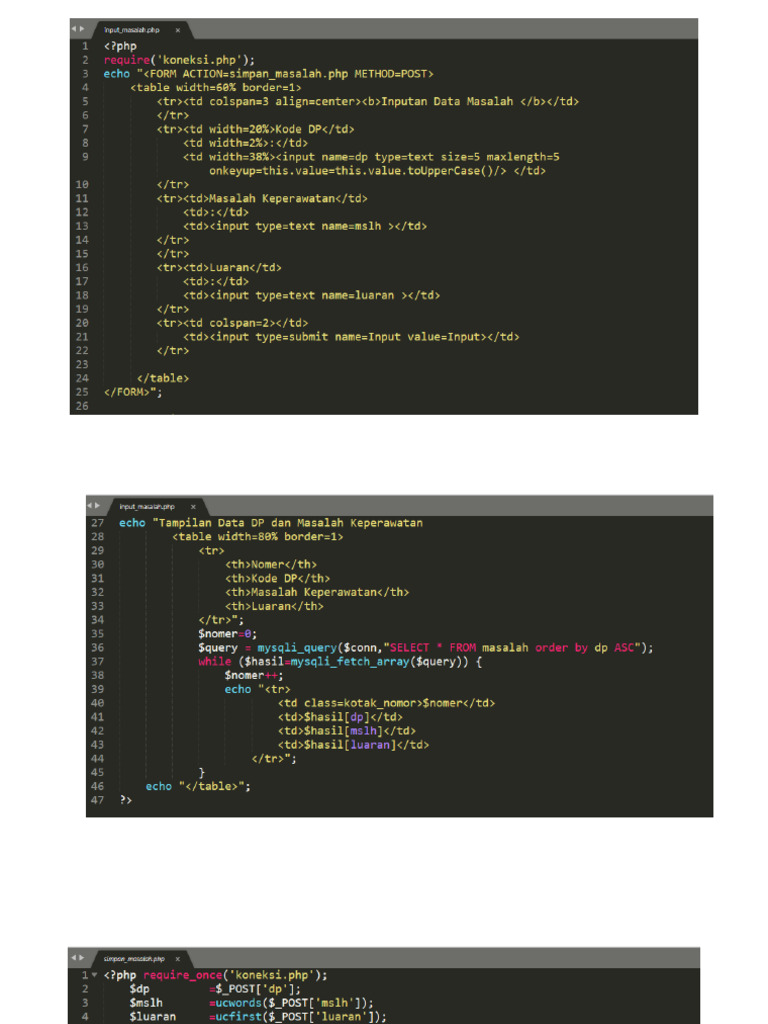Click the $dp =$_POST['dp']; line
The width and height of the screenshot is (768, 1024).
pos(216,989)
